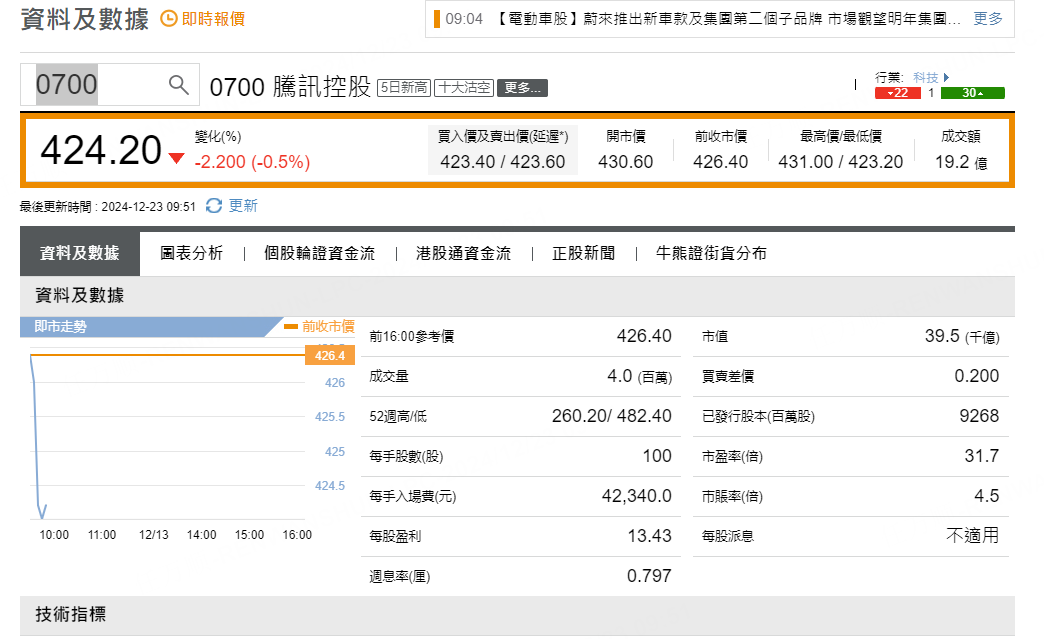Click the 每手股數 value 100
1044x639 pixels.
657,456
